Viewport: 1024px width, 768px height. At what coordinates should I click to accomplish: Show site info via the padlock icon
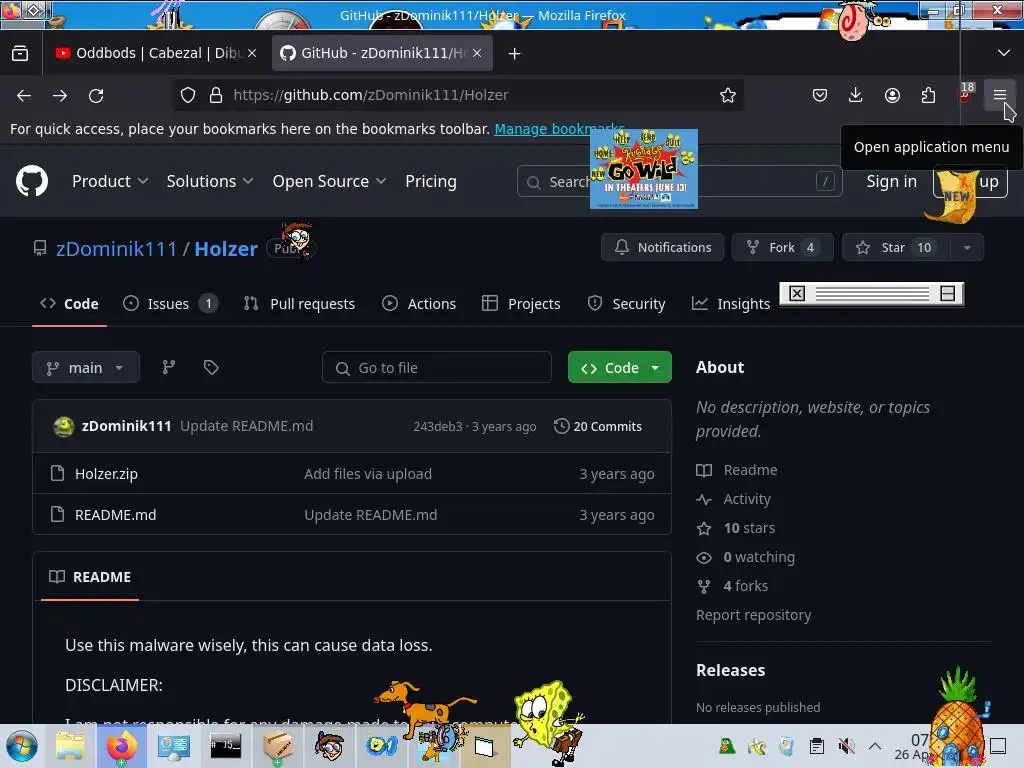(216, 95)
